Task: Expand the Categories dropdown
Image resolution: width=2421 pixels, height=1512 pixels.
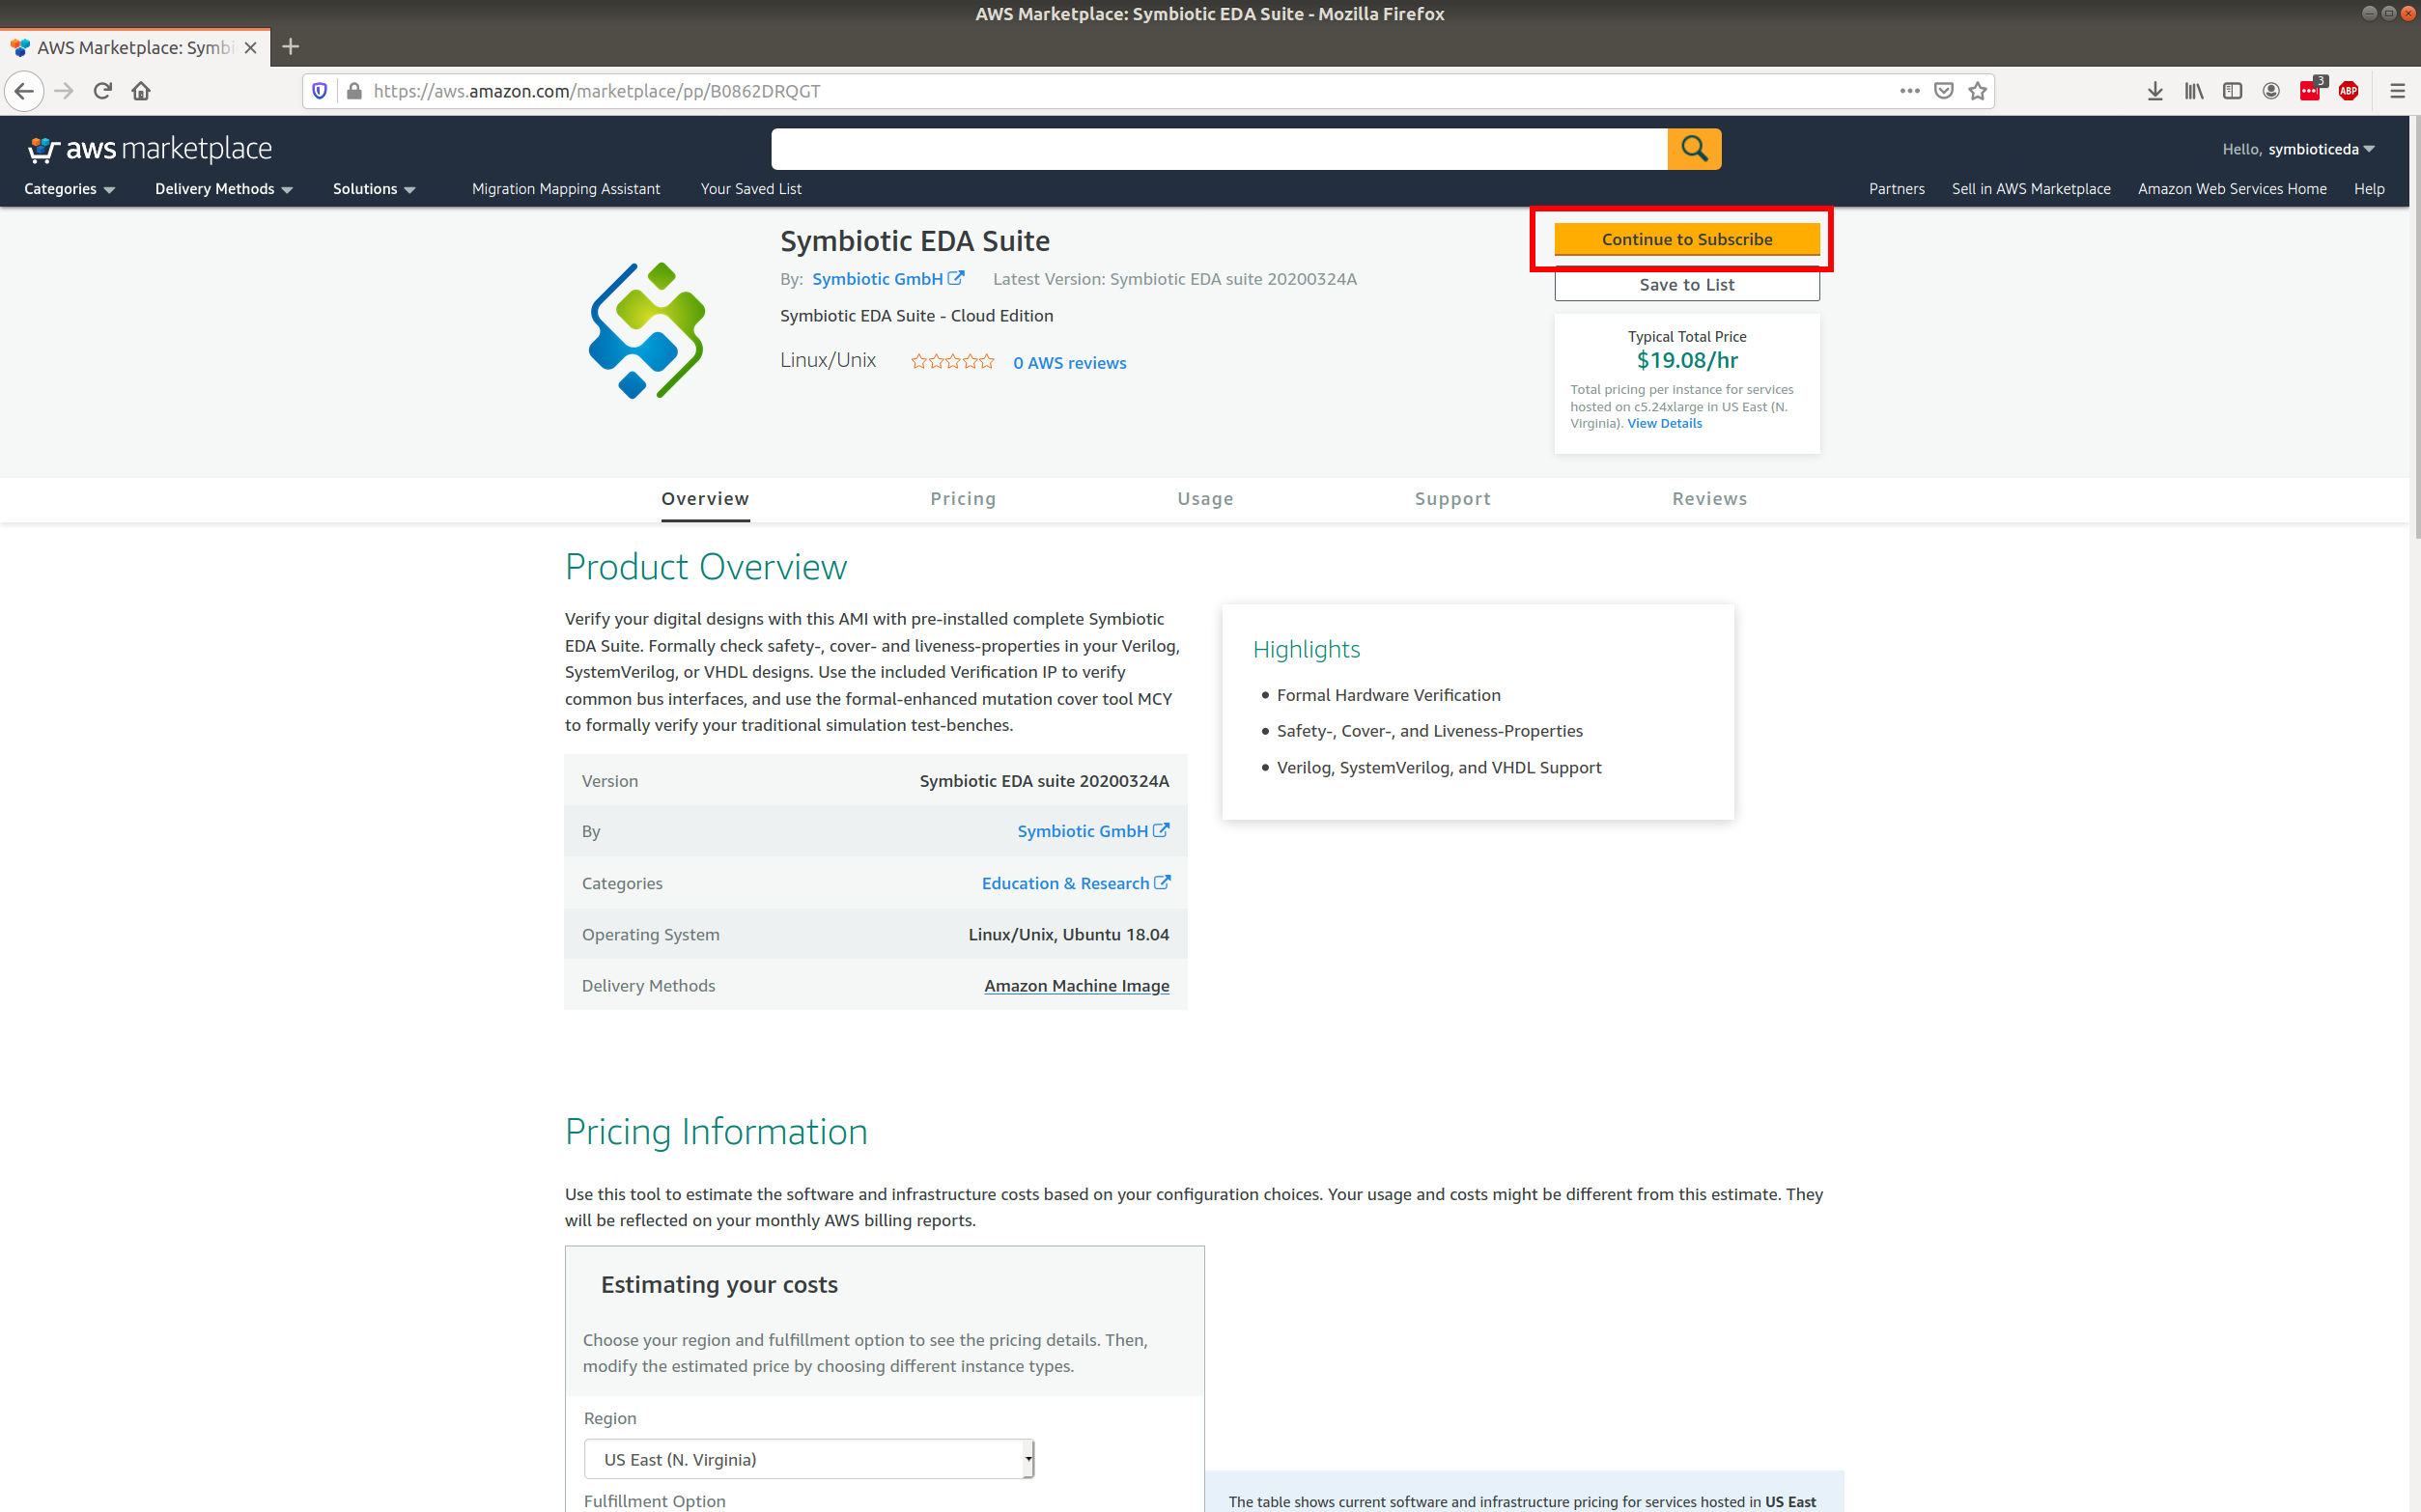Action: [x=69, y=189]
